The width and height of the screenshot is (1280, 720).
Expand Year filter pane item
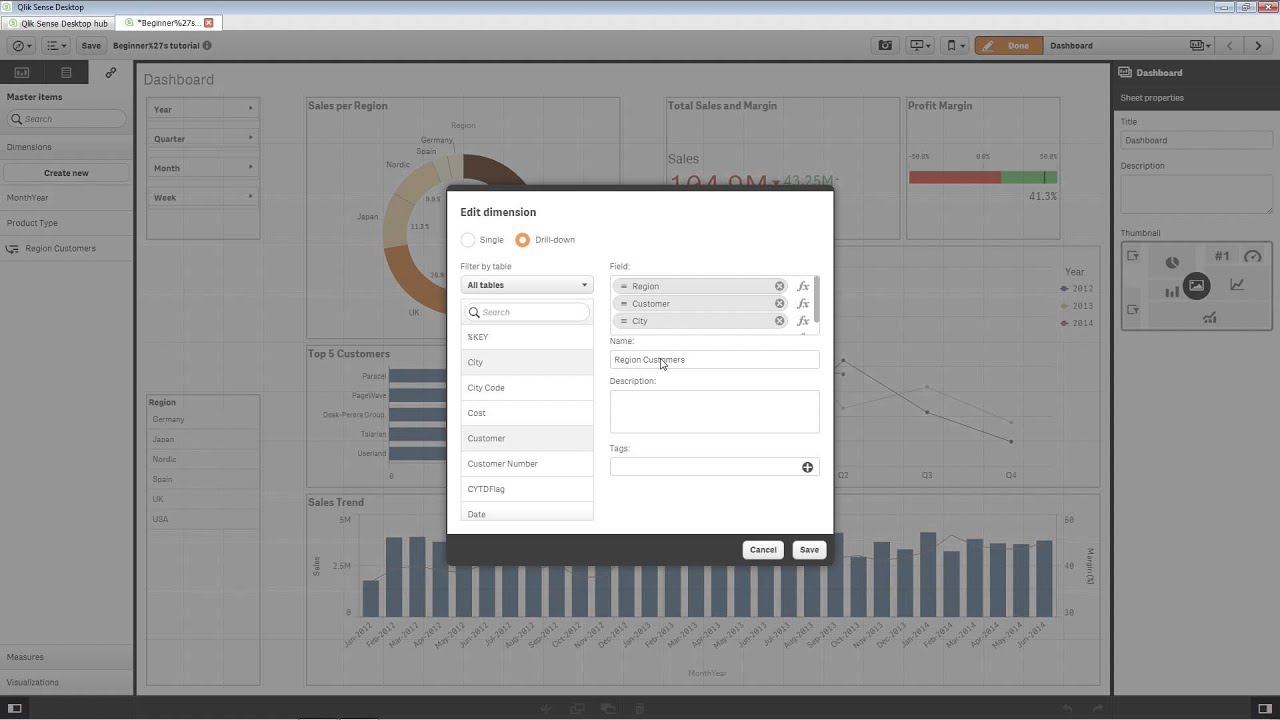[x=203, y=109]
